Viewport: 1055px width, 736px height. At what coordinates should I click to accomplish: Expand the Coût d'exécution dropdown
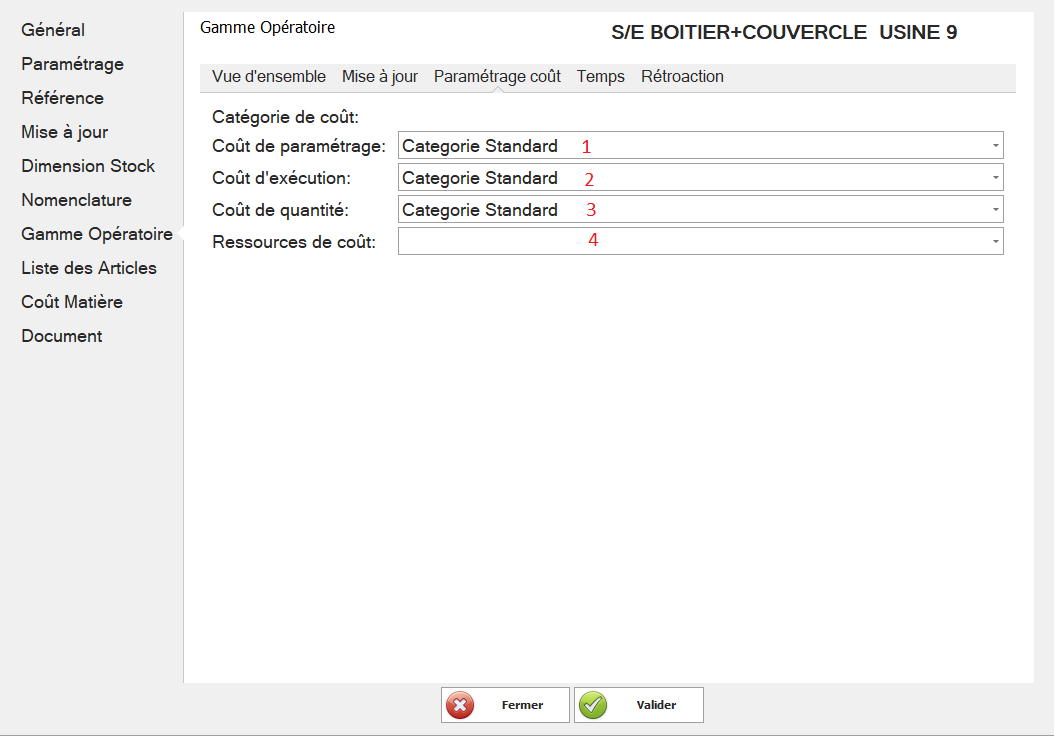[995, 178]
